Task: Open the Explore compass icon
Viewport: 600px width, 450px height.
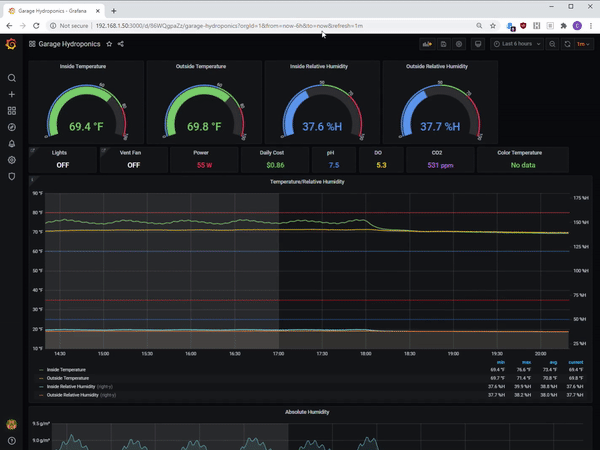Action: (12, 127)
